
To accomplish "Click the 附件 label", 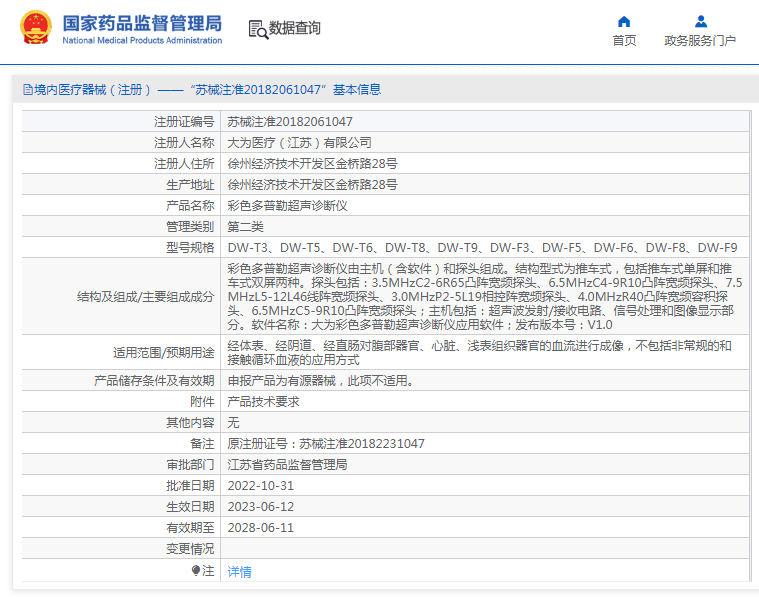I will [202, 401].
